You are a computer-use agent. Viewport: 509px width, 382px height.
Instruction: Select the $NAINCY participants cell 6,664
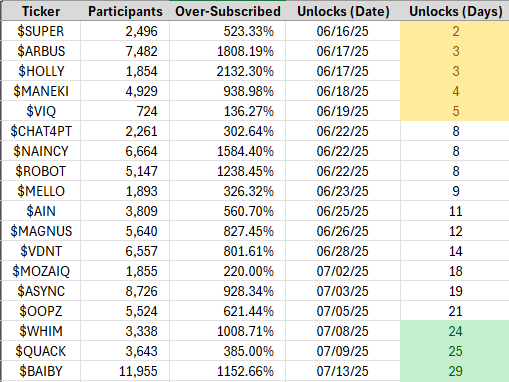(x=125, y=151)
